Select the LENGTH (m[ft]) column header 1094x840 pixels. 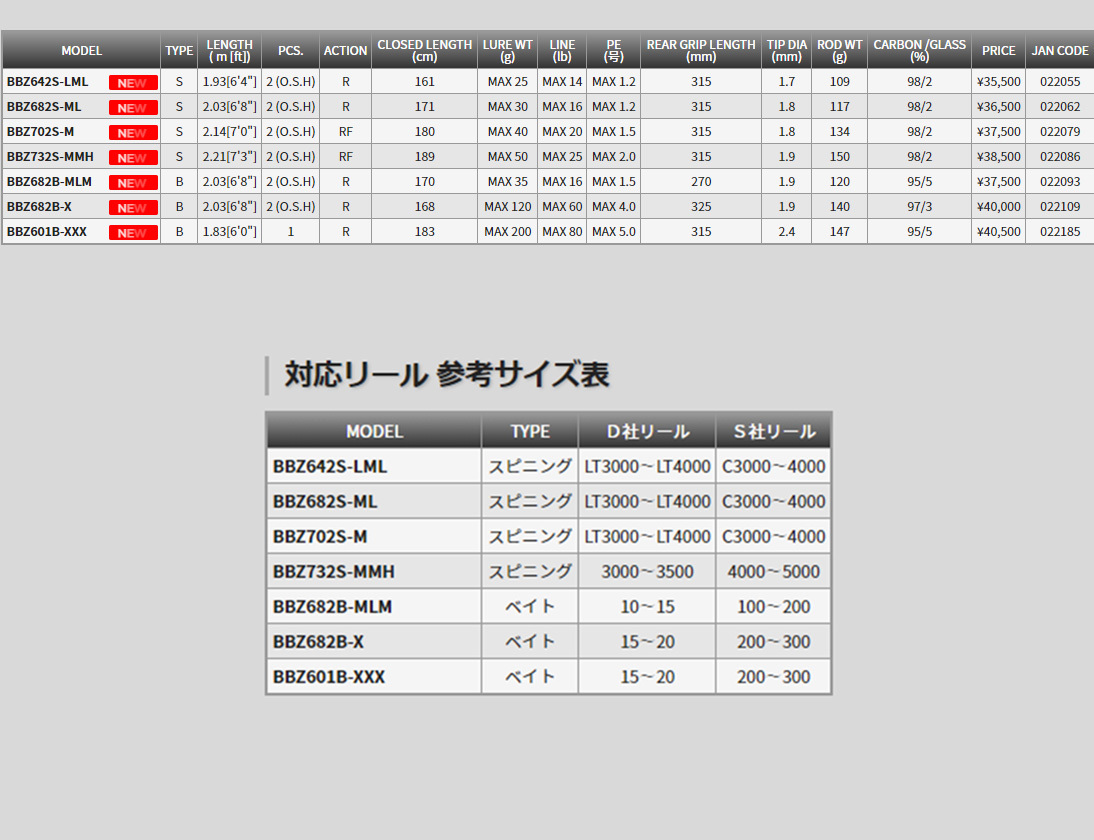pos(230,50)
